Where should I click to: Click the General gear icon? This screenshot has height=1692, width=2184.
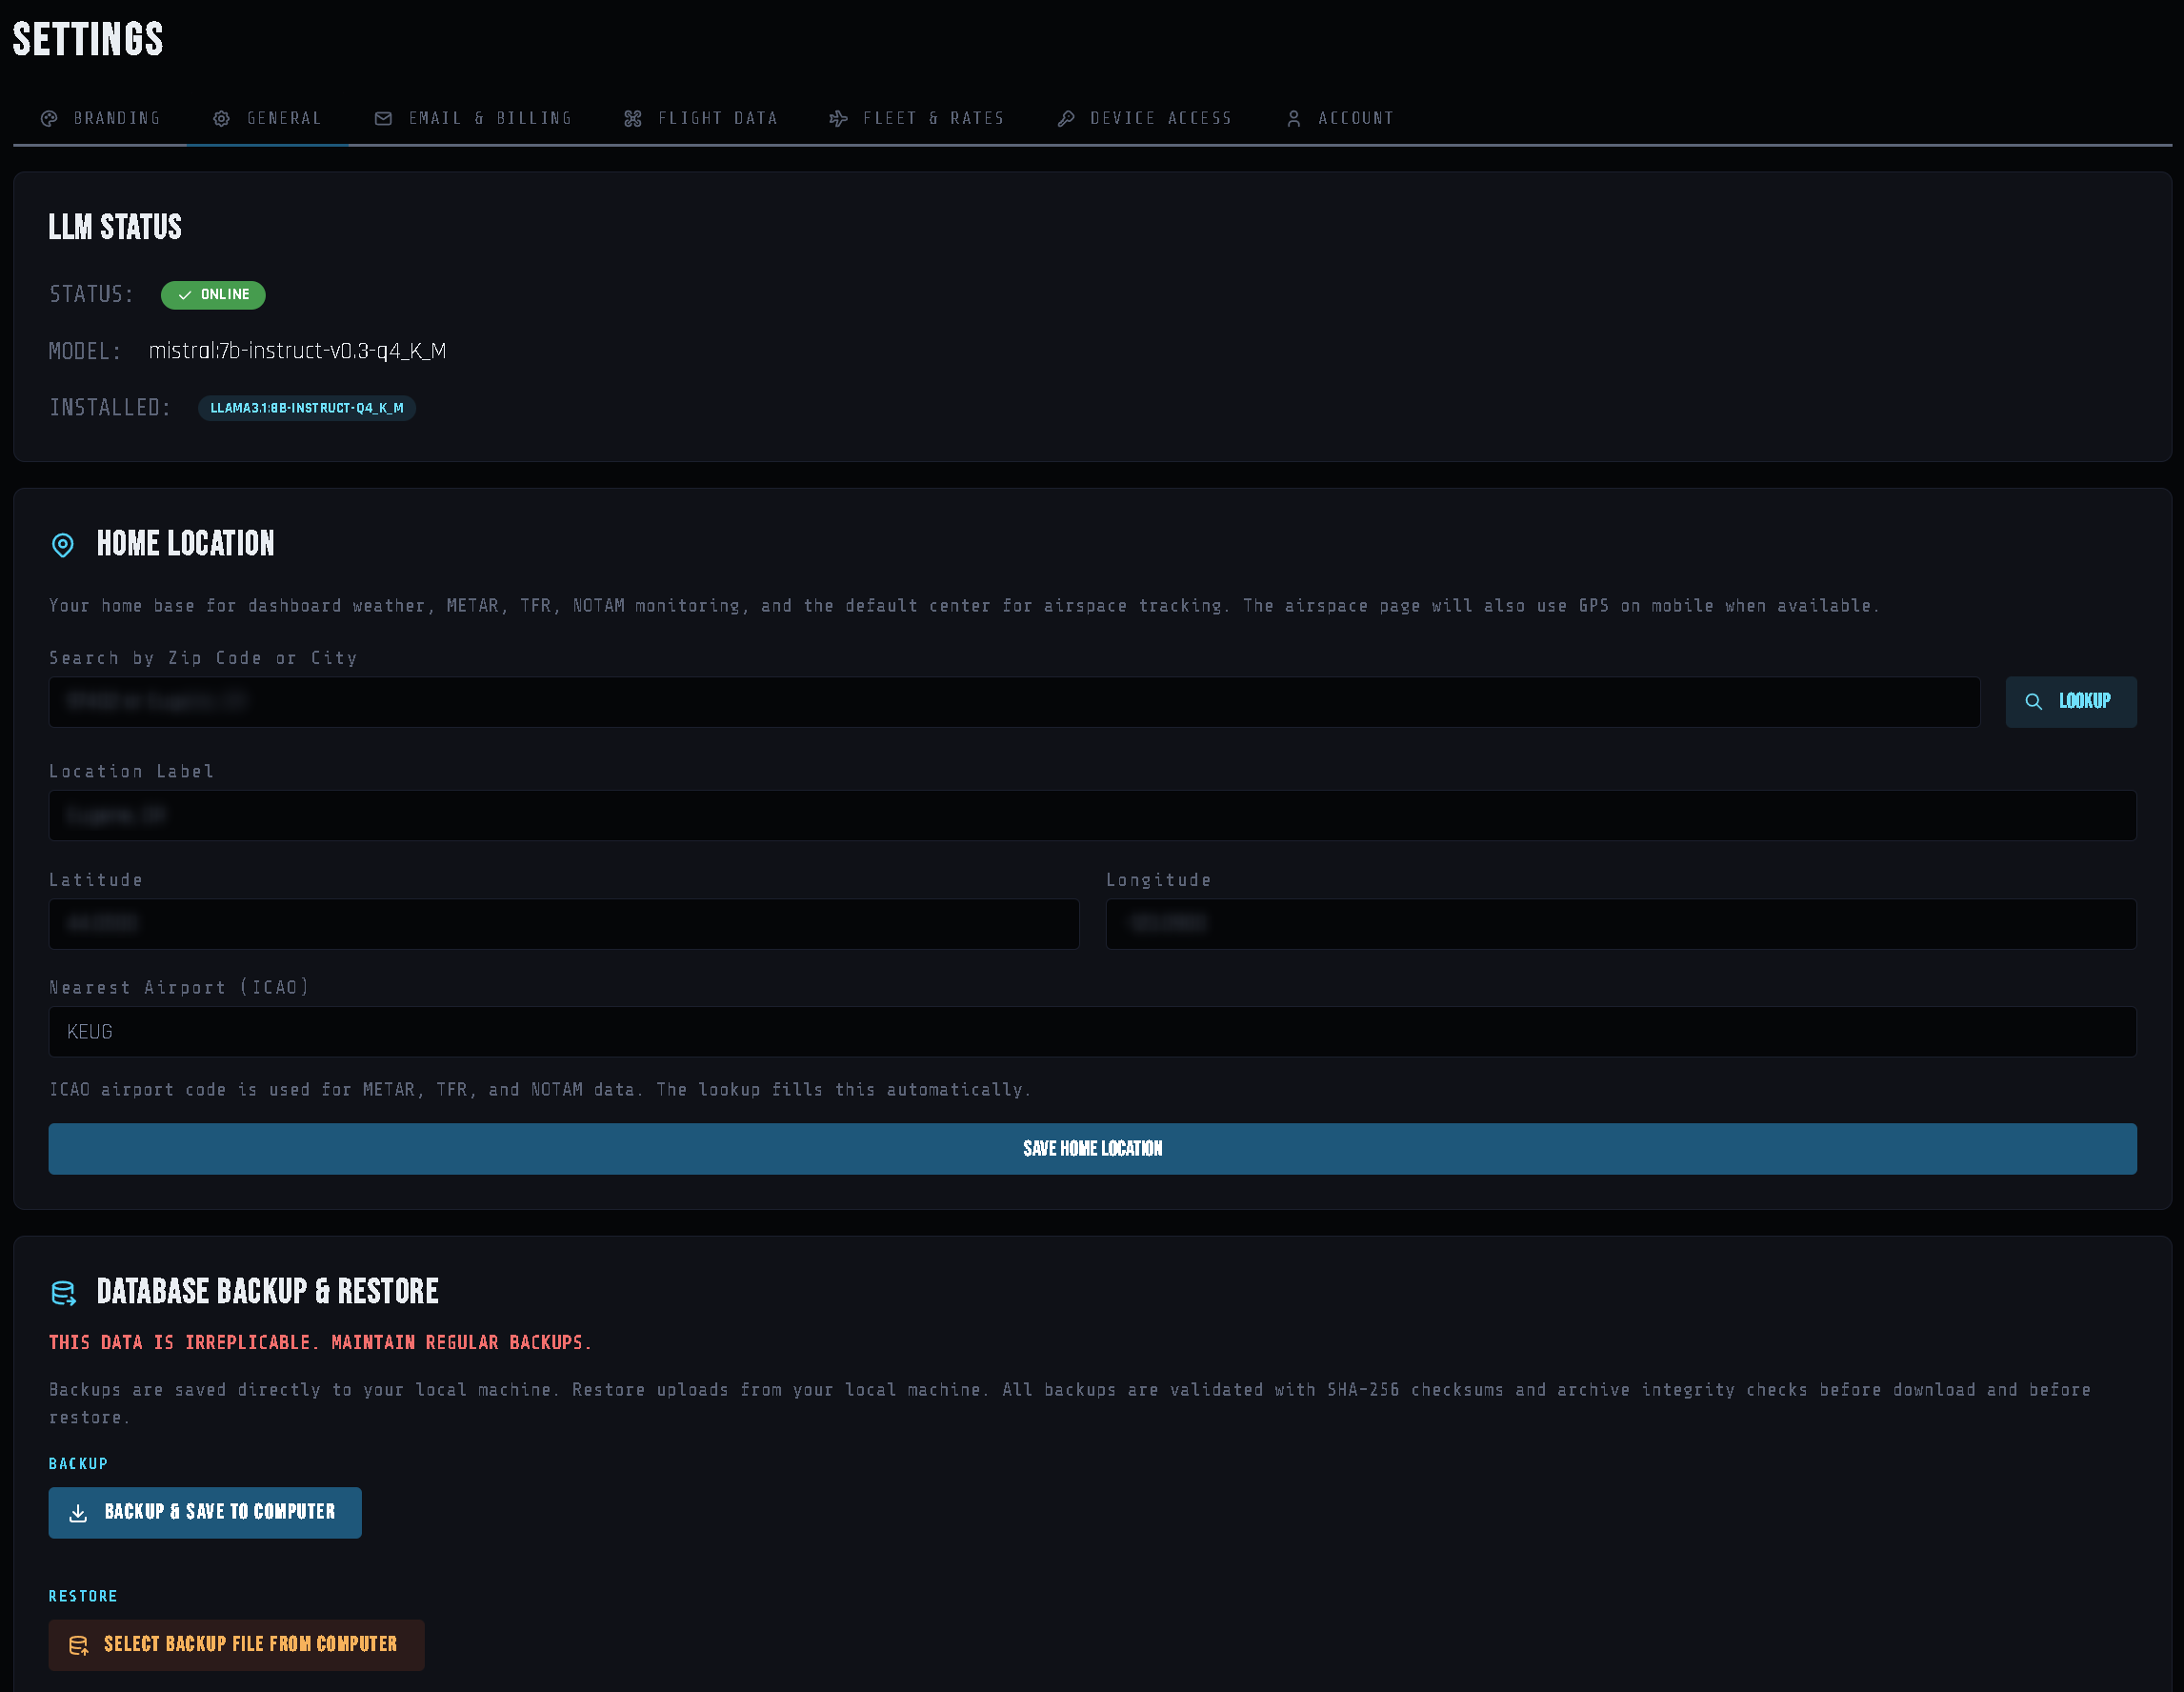click(222, 119)
